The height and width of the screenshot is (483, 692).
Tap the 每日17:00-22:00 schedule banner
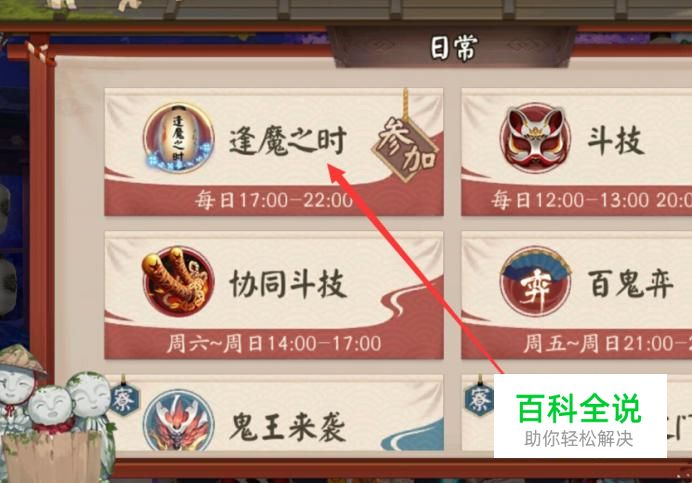(274, 200)
